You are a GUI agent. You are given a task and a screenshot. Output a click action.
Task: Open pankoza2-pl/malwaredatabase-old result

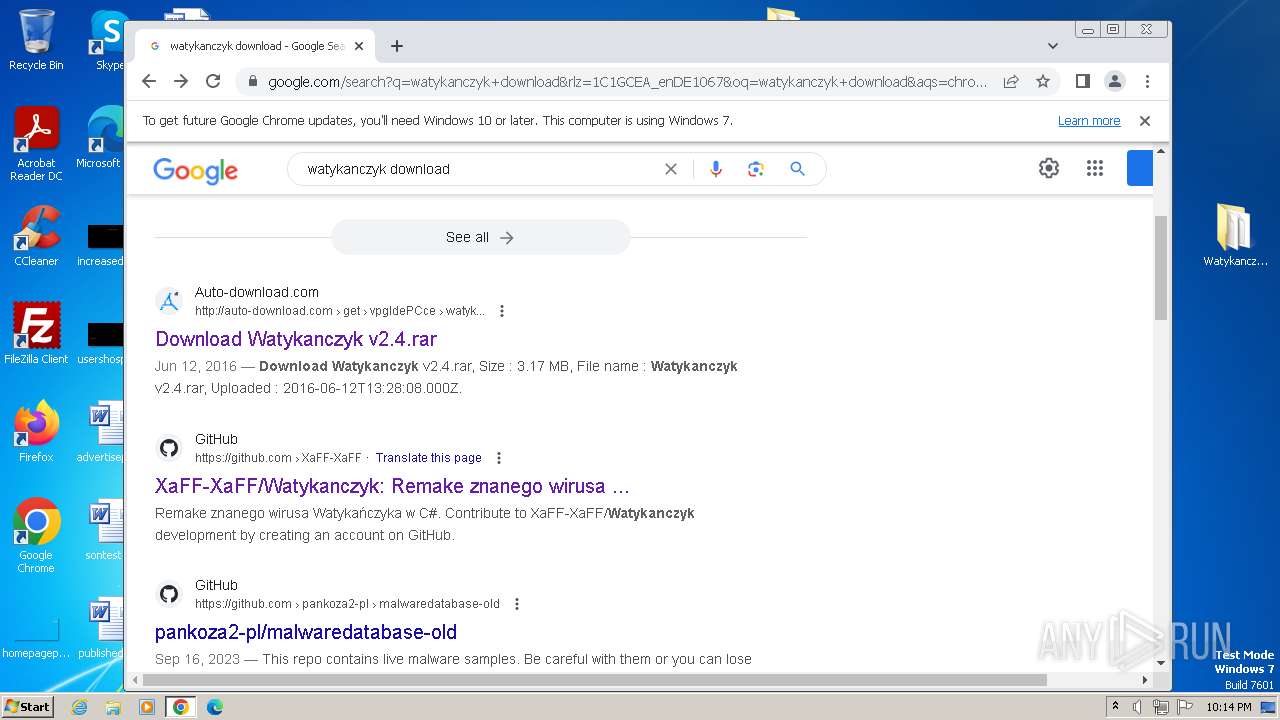click(x=306, y=632)
